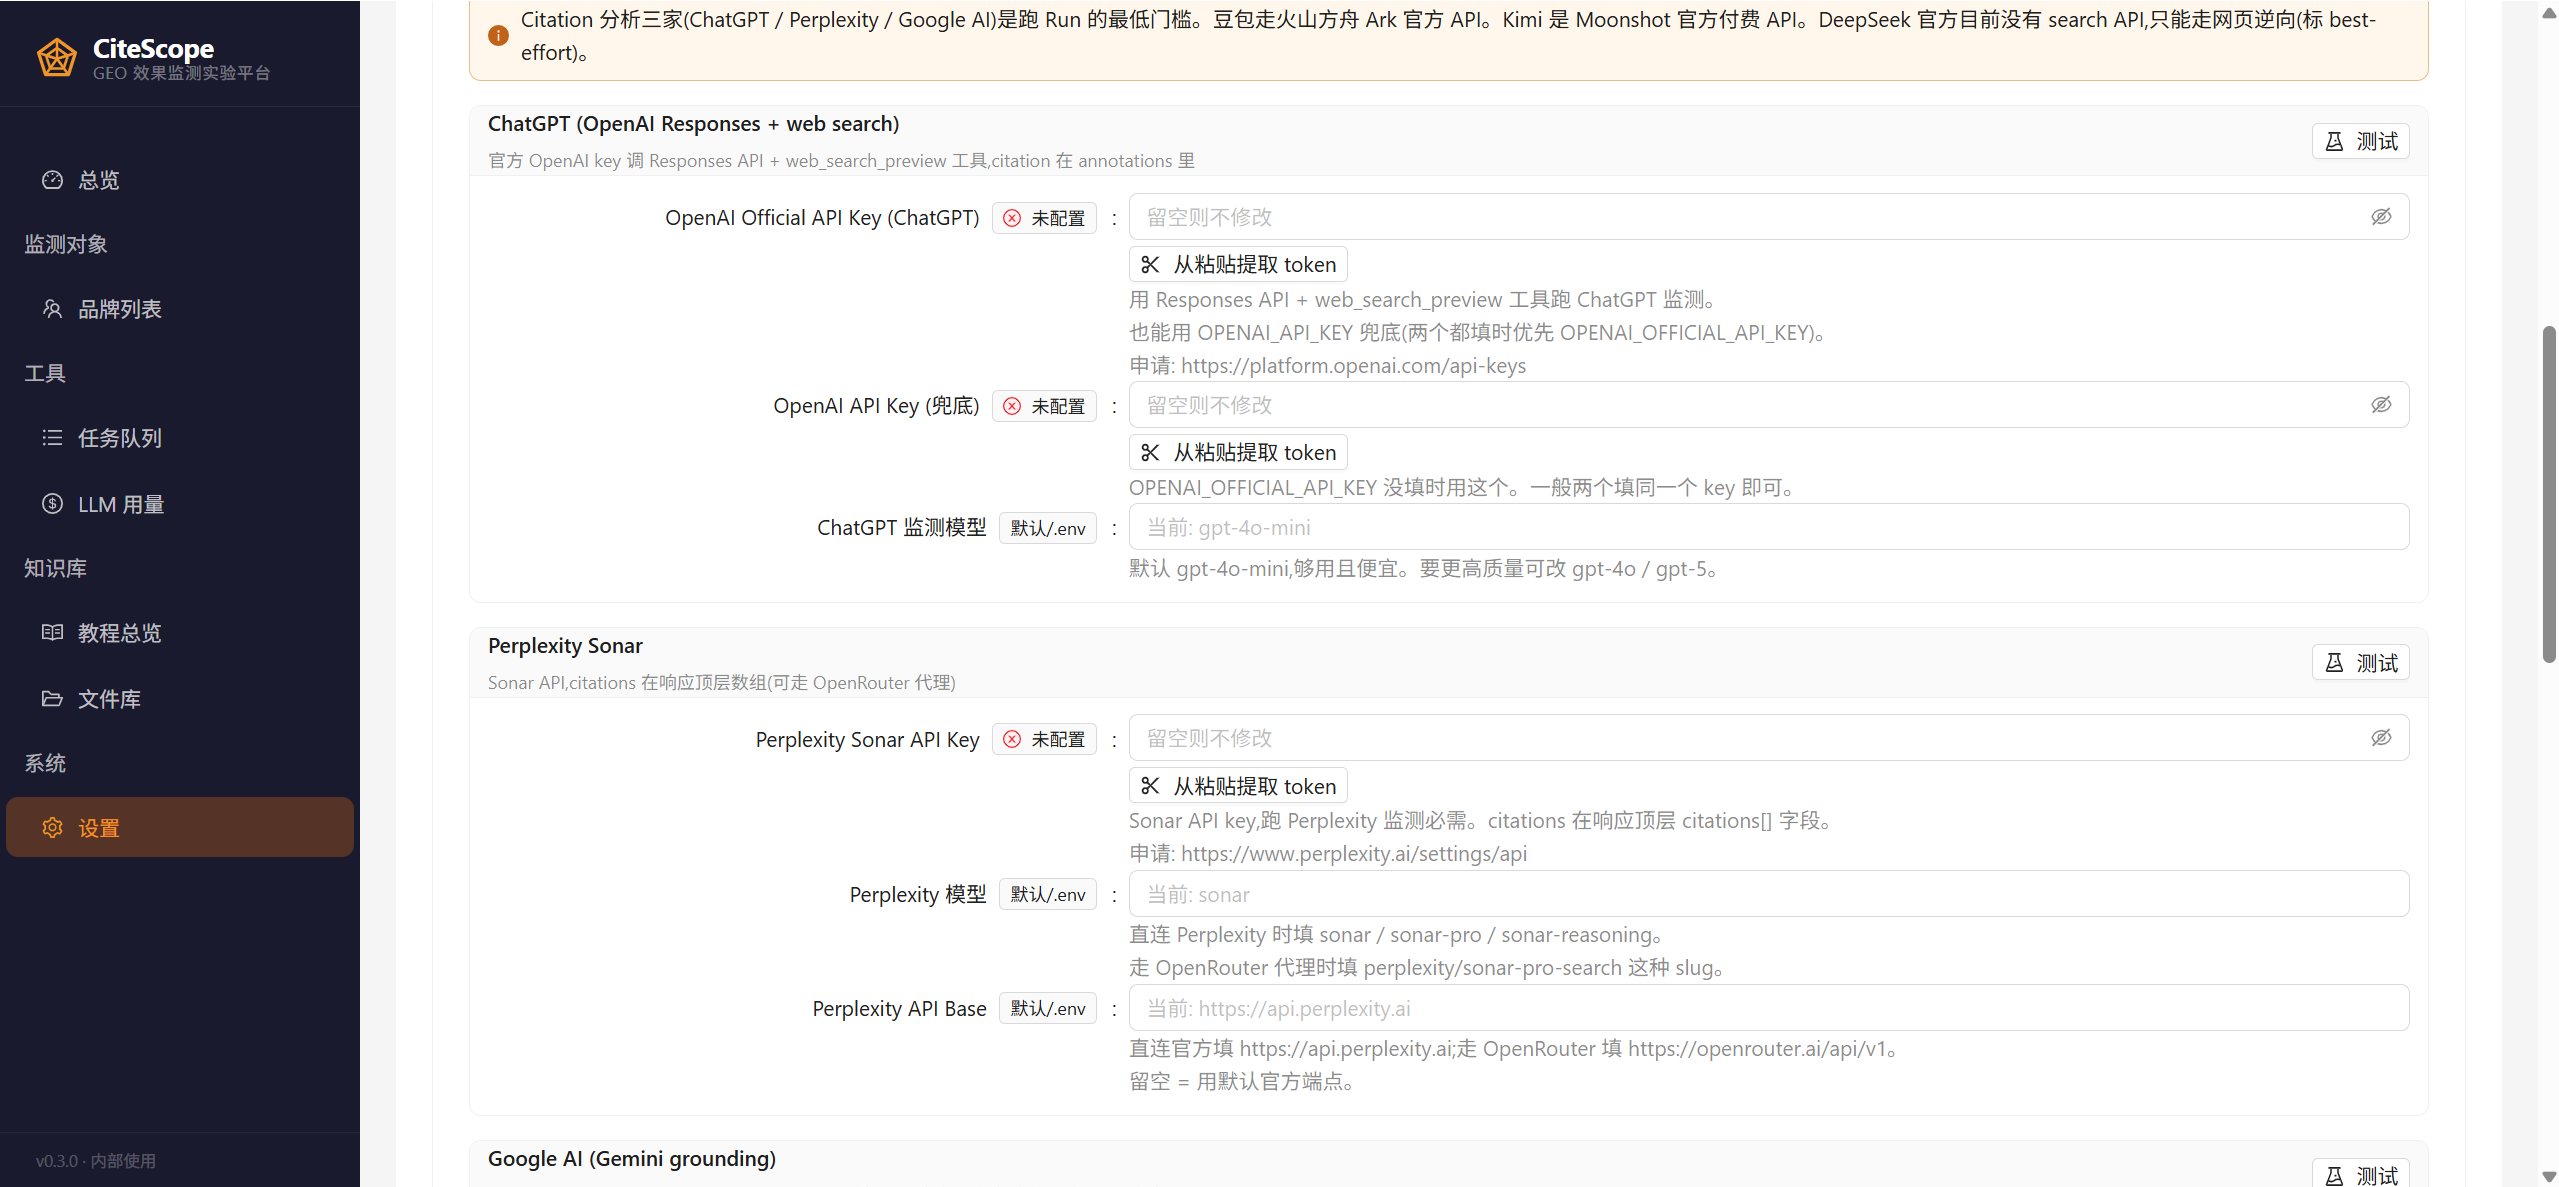Click 知识库 sidebar group label

(x=55, y=568)
